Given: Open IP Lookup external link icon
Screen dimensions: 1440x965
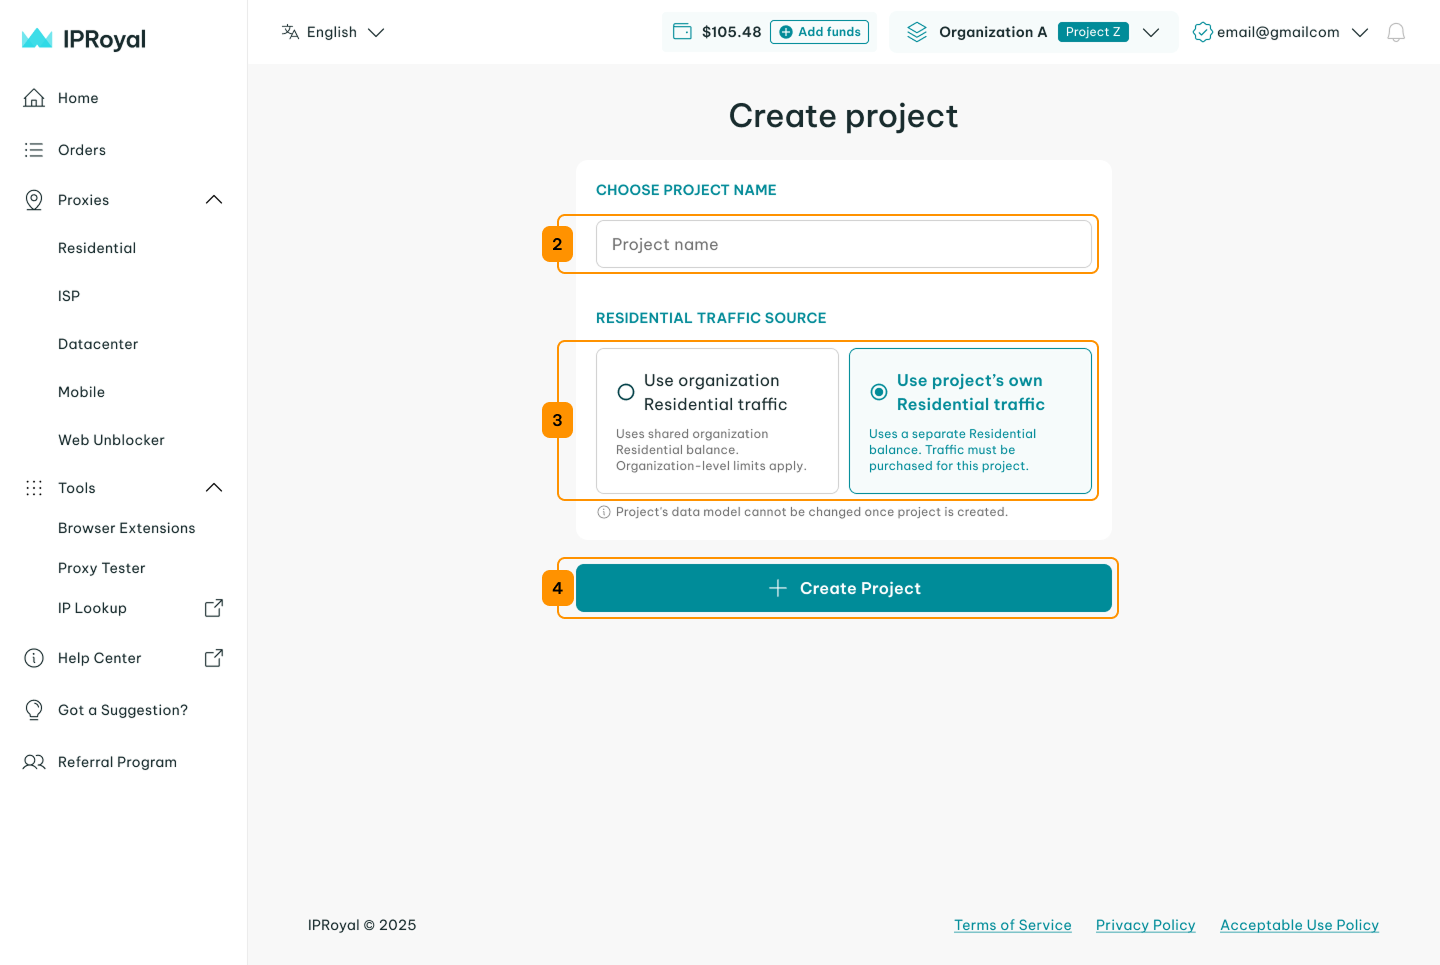Looking at the screenshot, I should tap(213, 608).
